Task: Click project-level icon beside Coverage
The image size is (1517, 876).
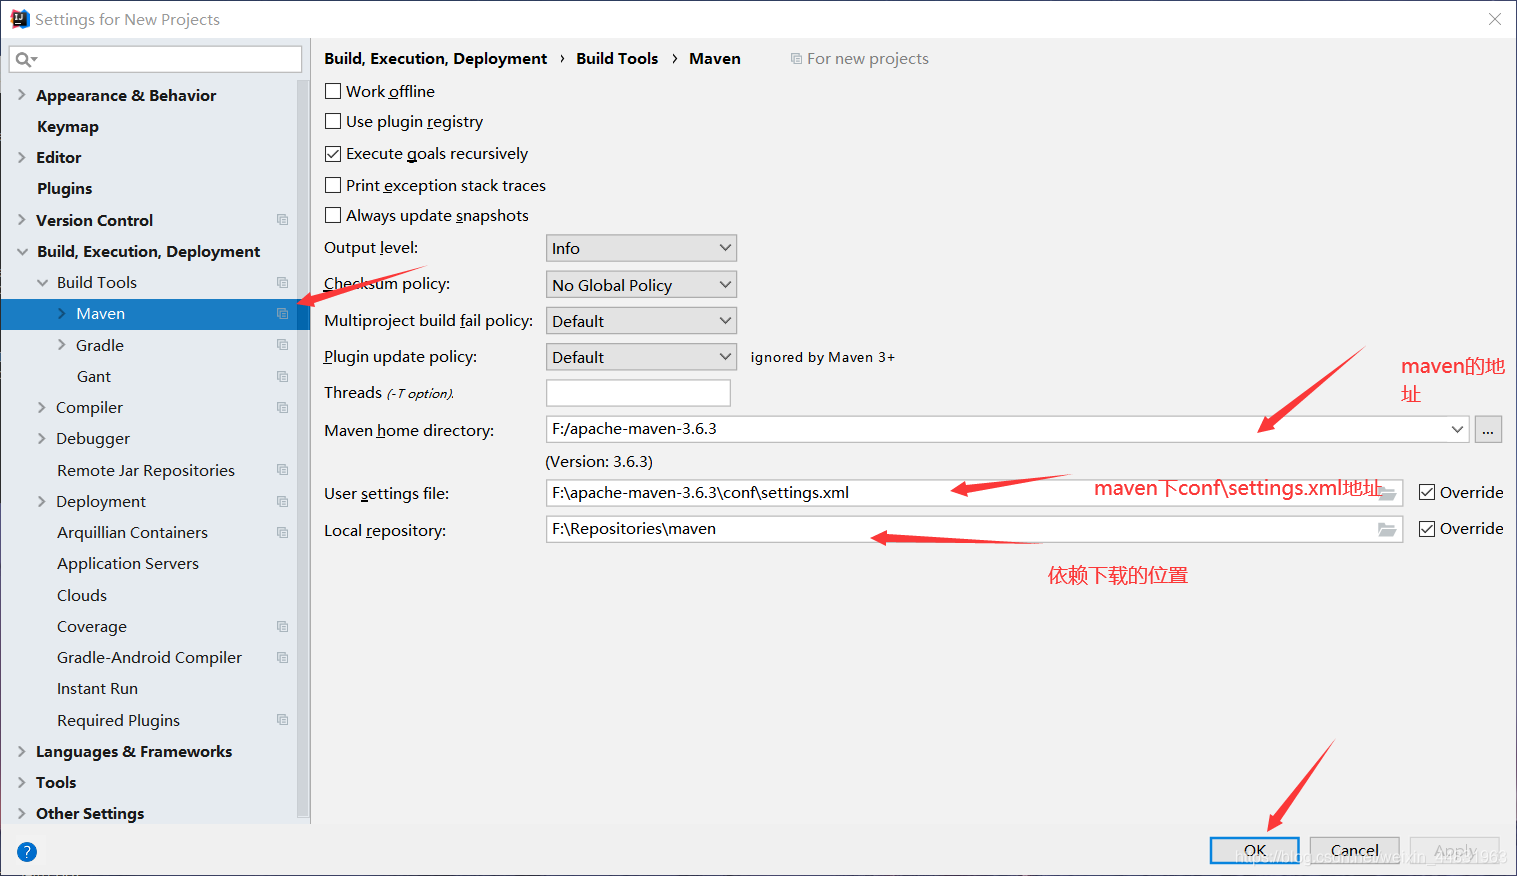Action: click(x=283, y=626)
